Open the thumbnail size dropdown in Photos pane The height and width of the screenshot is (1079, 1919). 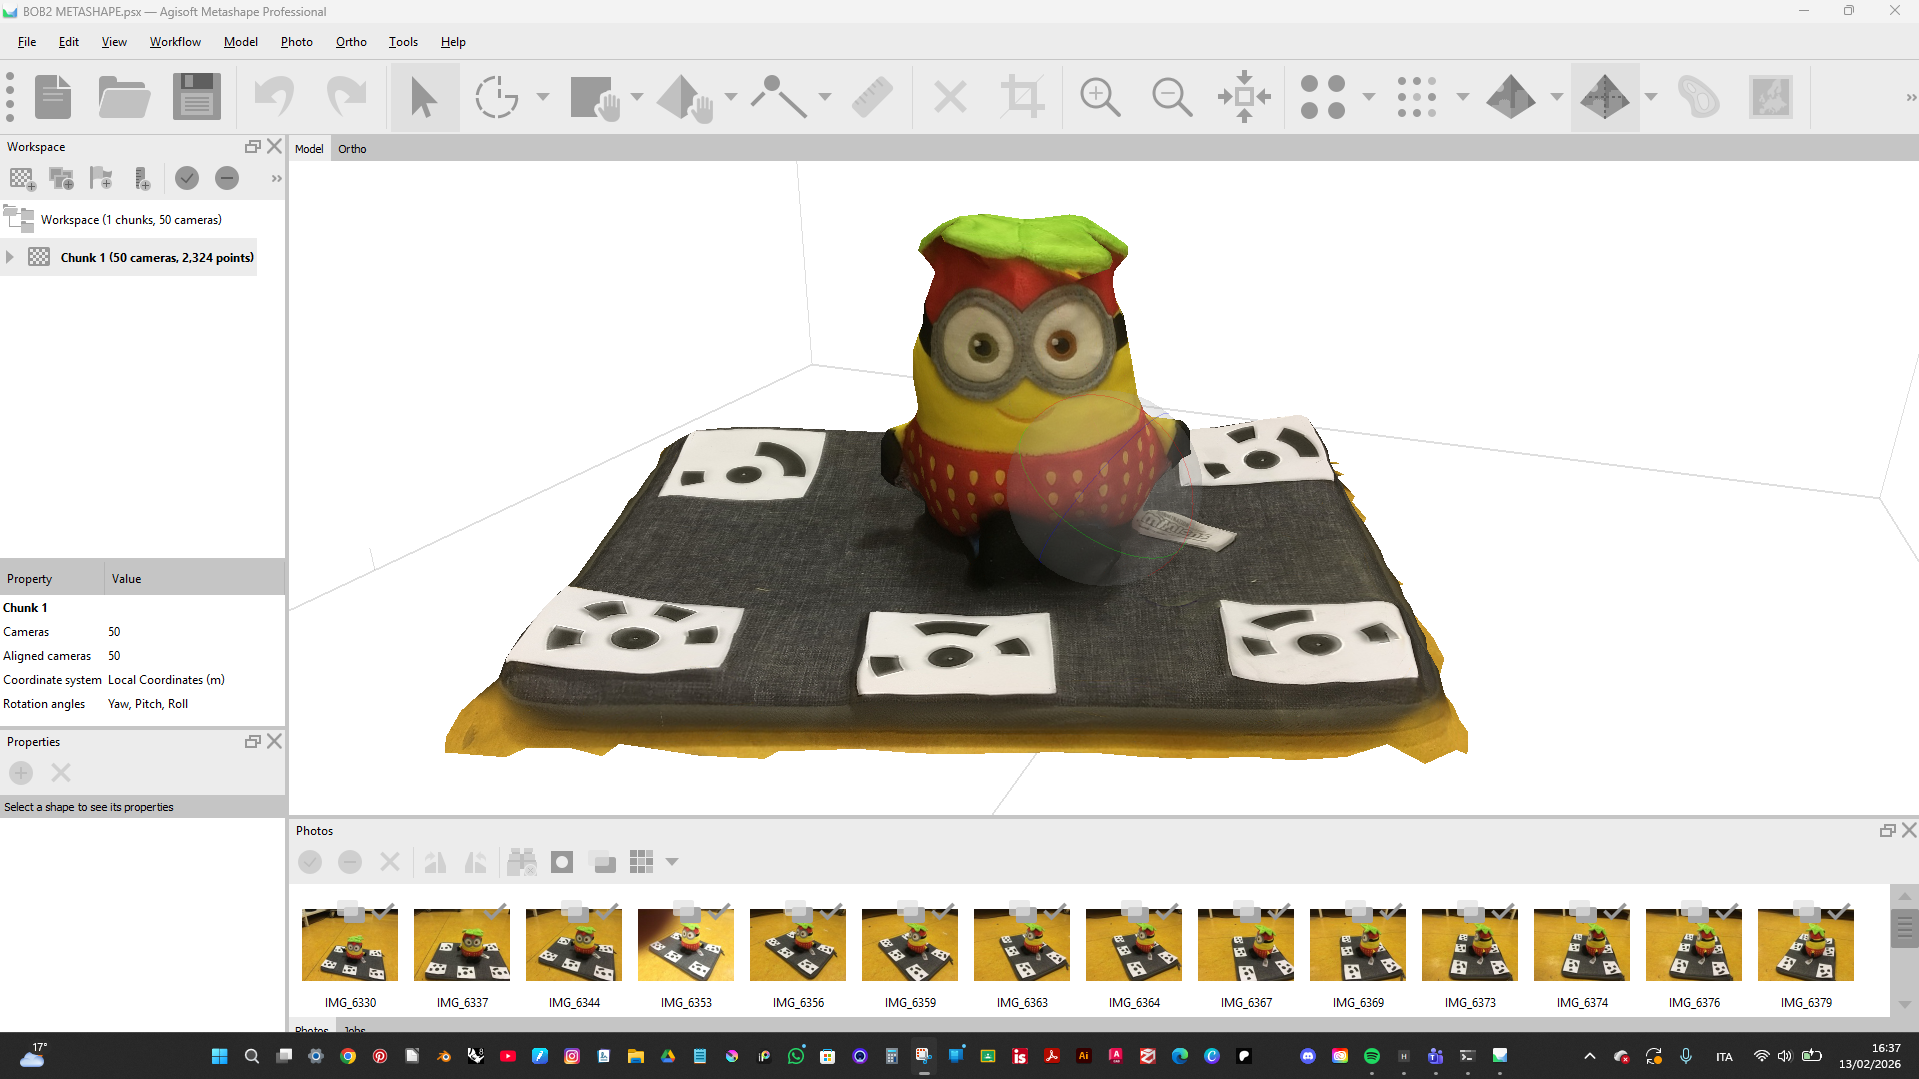[x=670, y=861]
